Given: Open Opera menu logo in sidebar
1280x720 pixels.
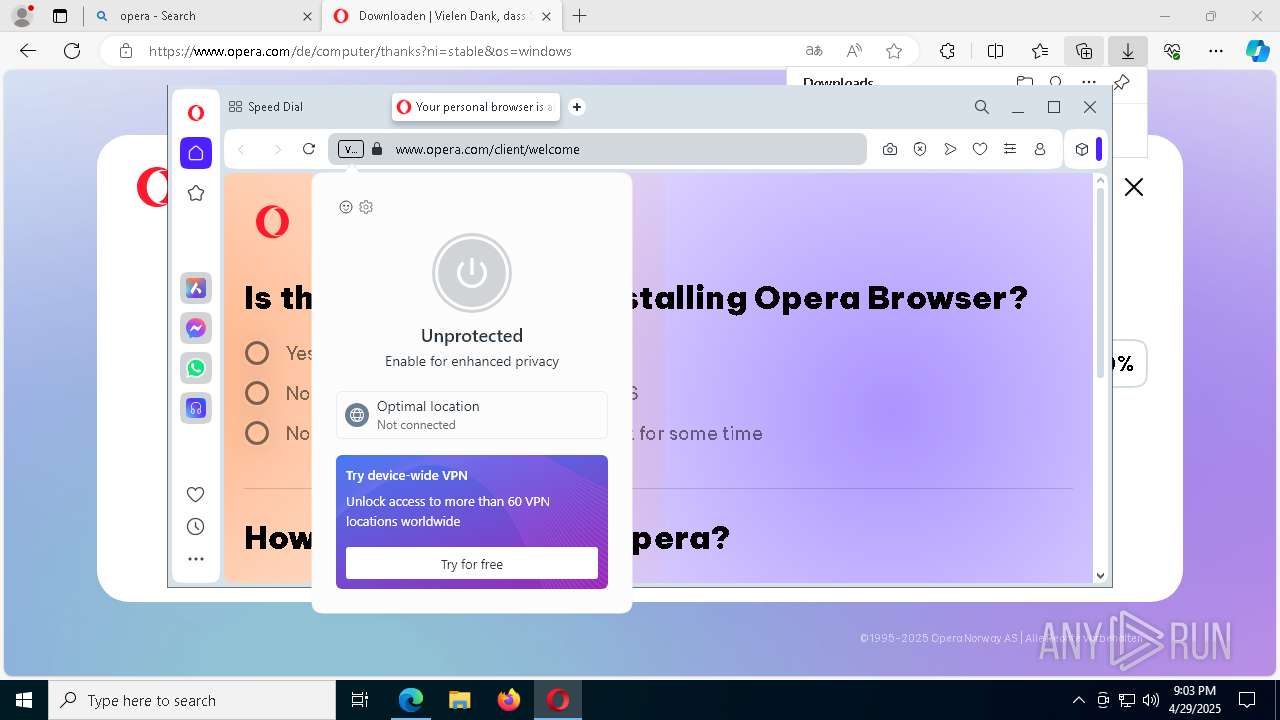Looking at the screenshot, I should click(x=196, y=113).
